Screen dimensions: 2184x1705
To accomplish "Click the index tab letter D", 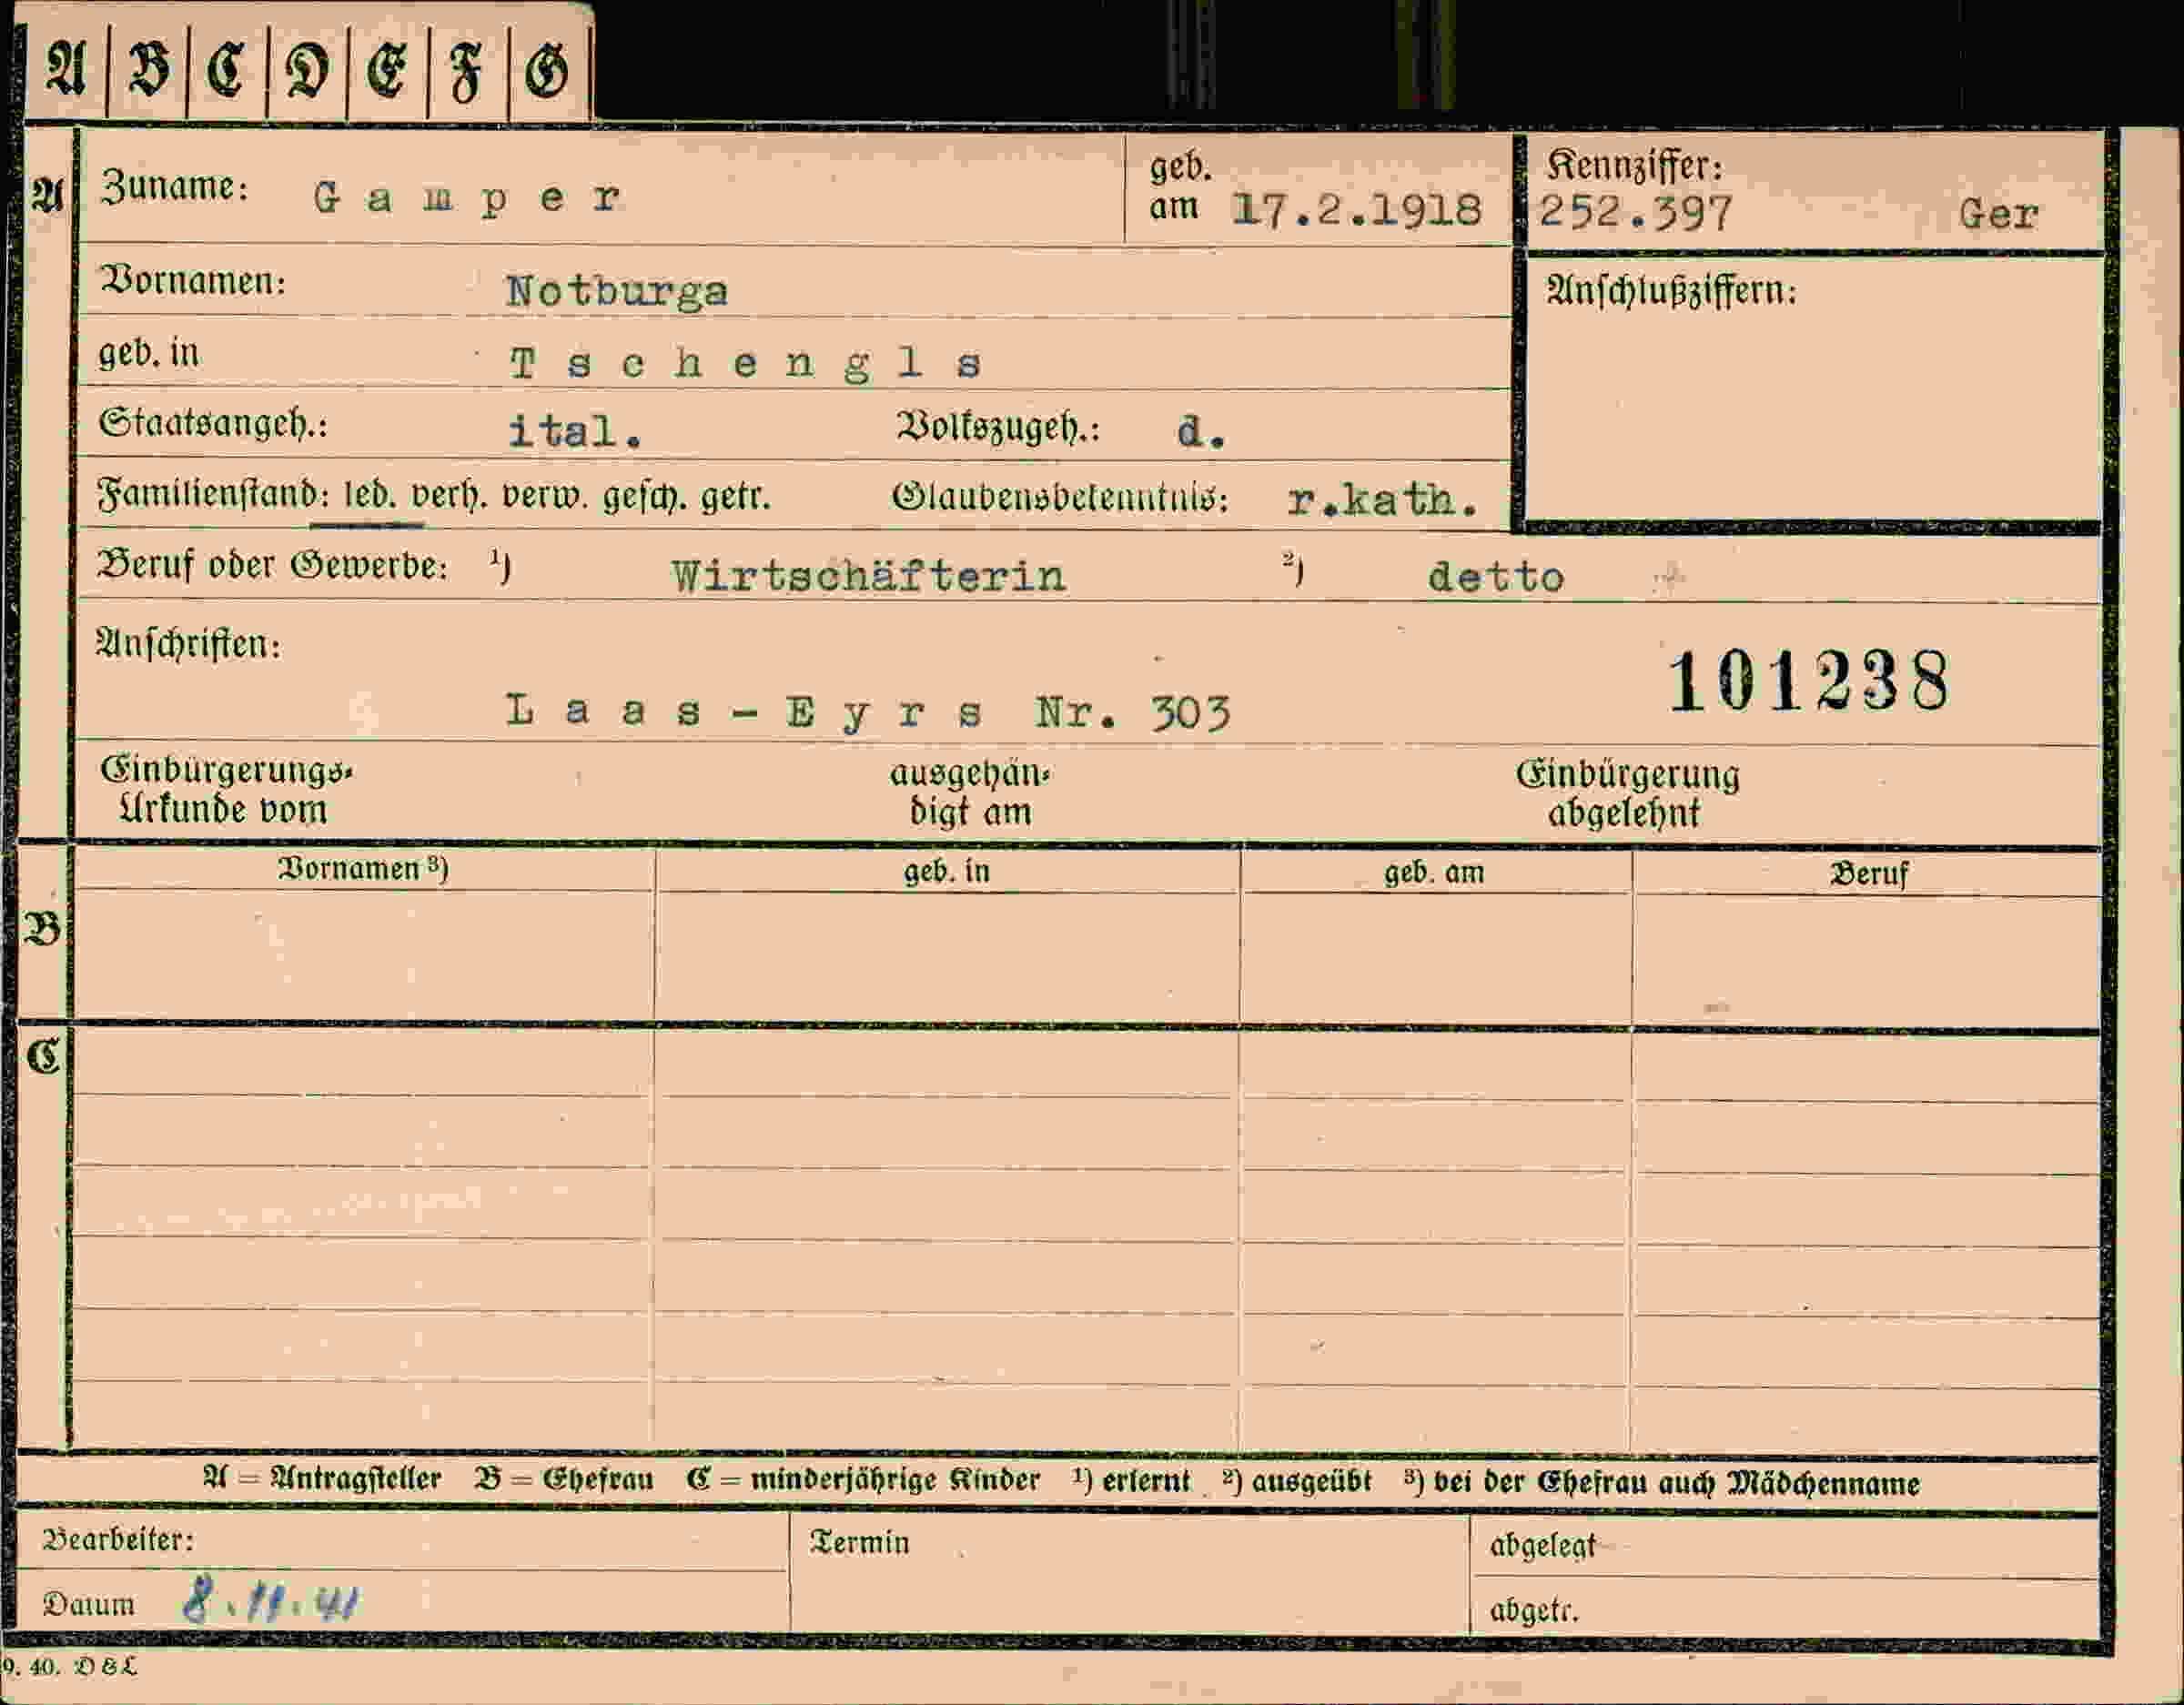I will click(x=307, y=72).
